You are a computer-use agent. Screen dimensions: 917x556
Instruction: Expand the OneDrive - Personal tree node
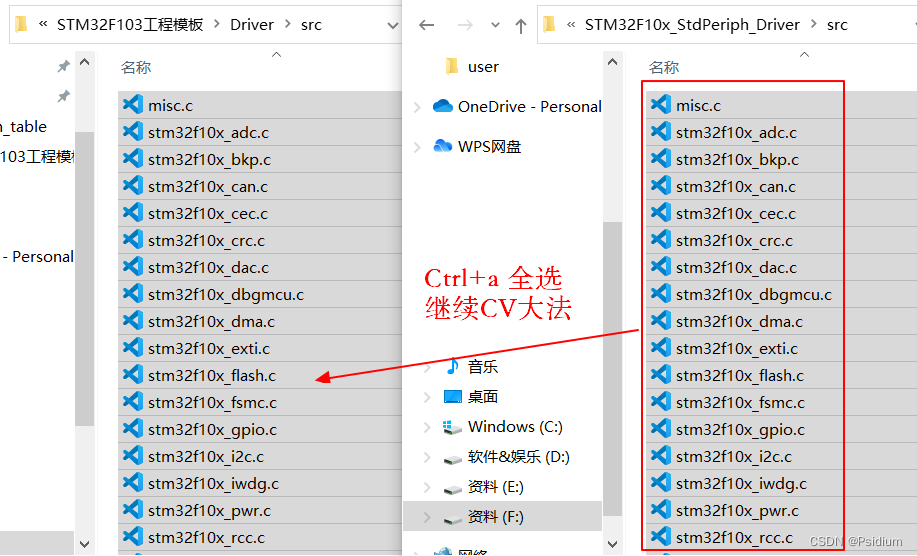[418, 107]
